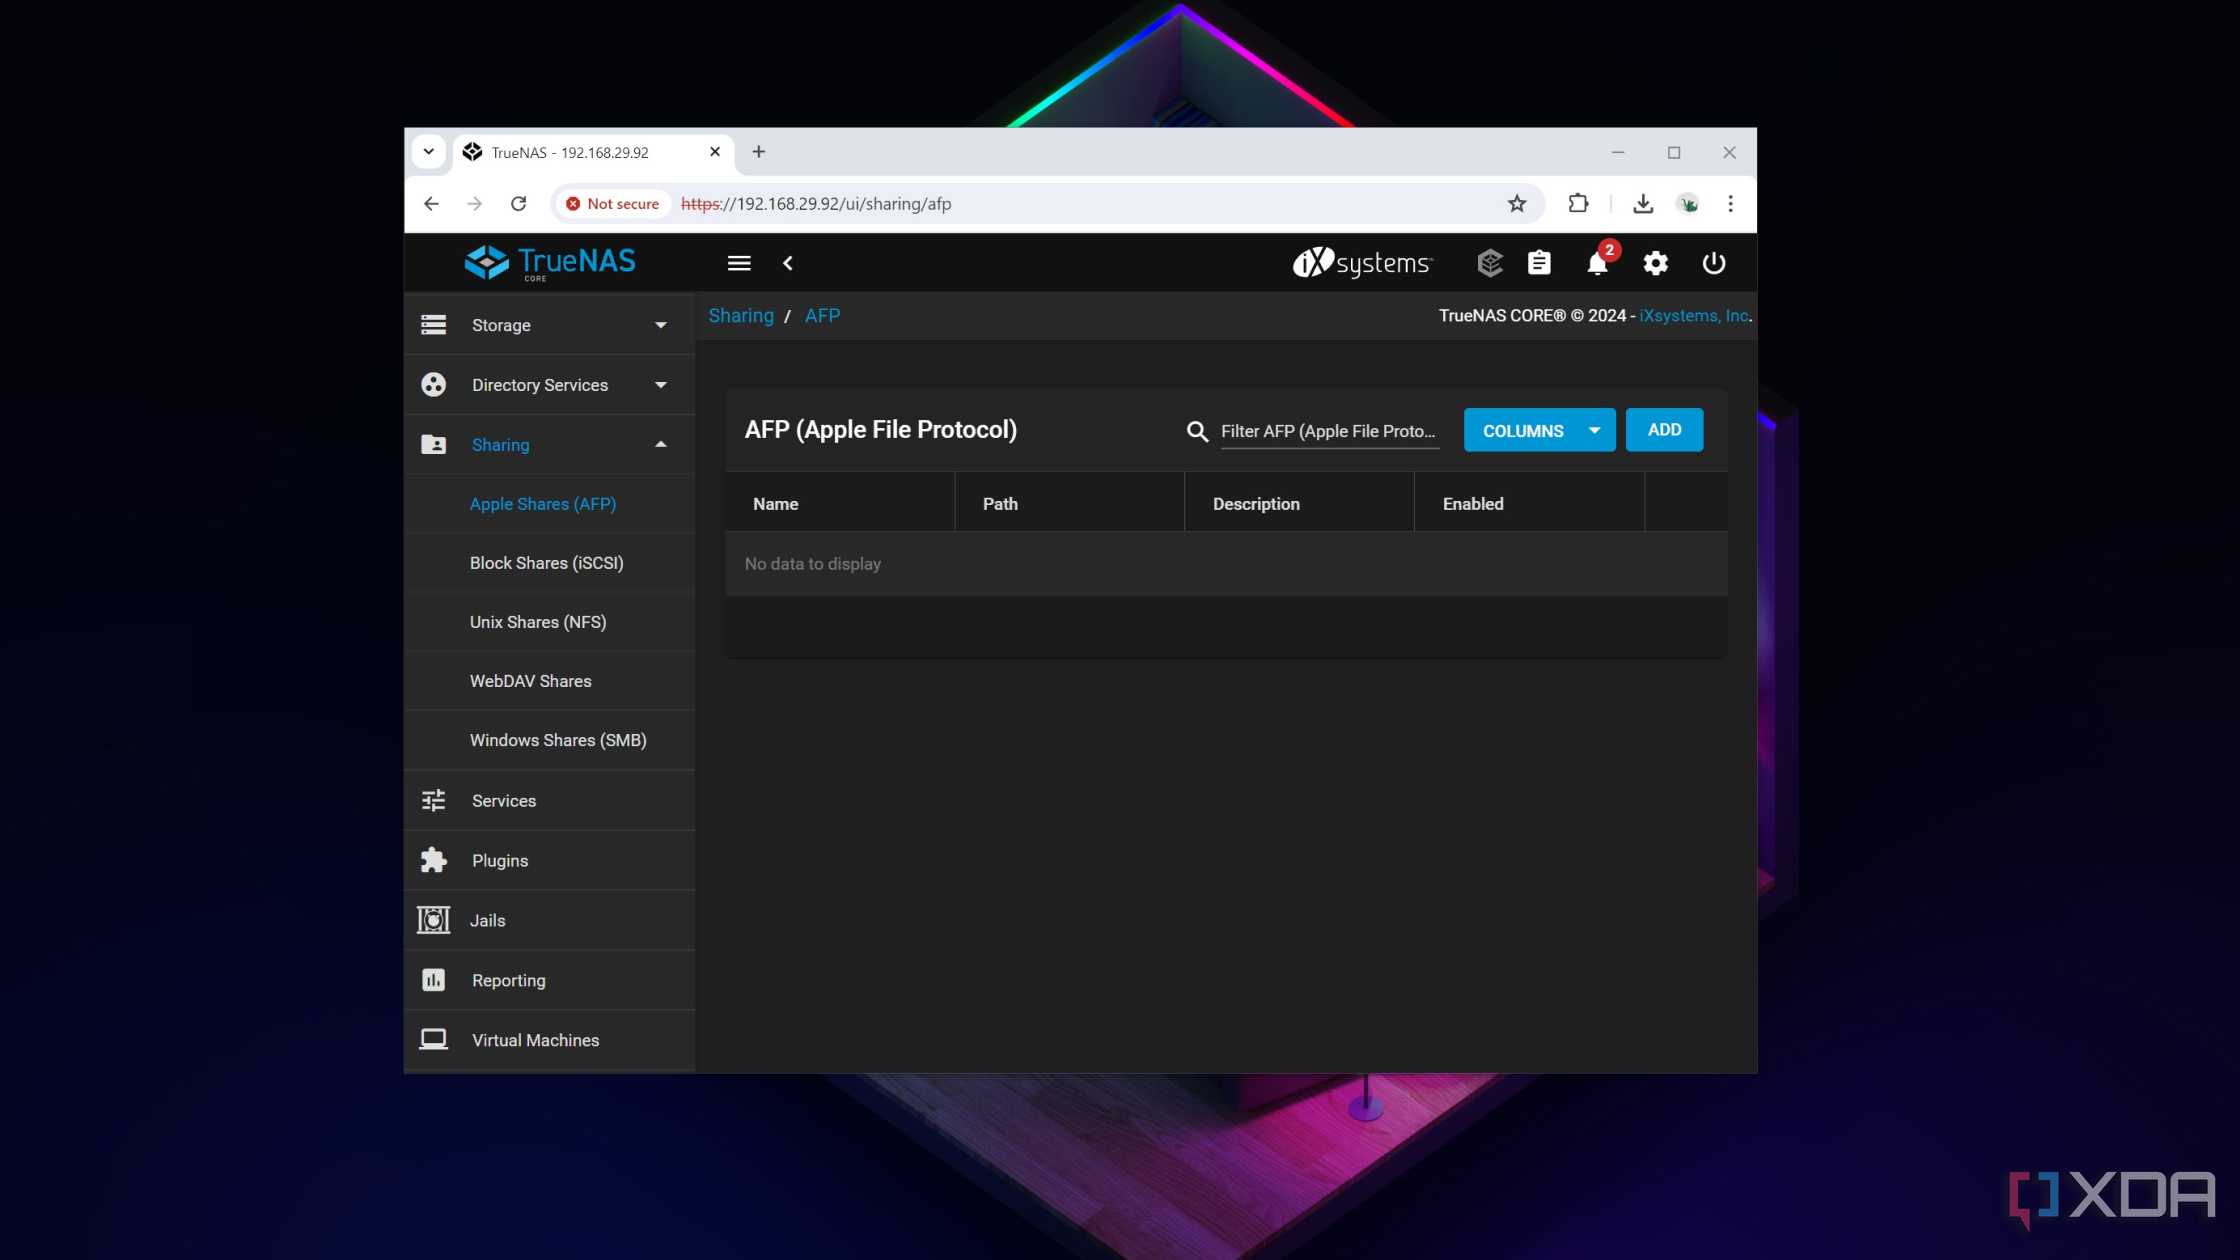Expand the Storage menu arrow
Screen dimensions: 2240x1260
660,326
